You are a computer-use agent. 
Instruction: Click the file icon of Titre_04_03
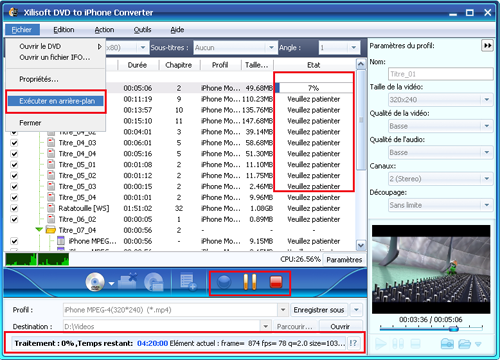coord(51,143)
